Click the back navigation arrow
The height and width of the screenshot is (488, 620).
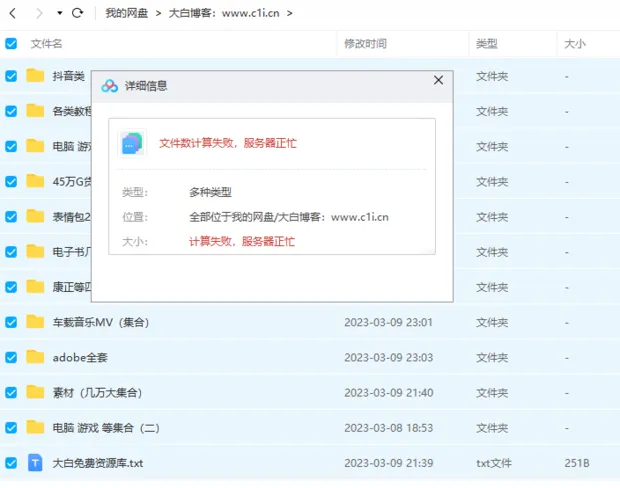(14, 13)
